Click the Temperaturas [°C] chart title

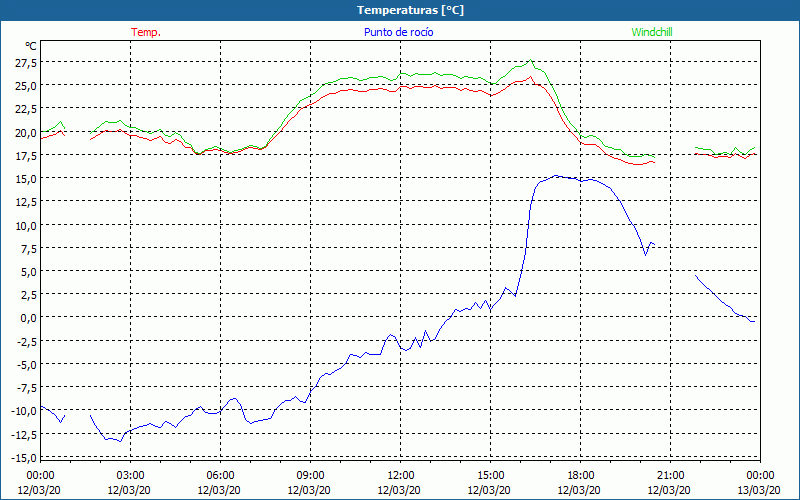click(x=410, y=10)
